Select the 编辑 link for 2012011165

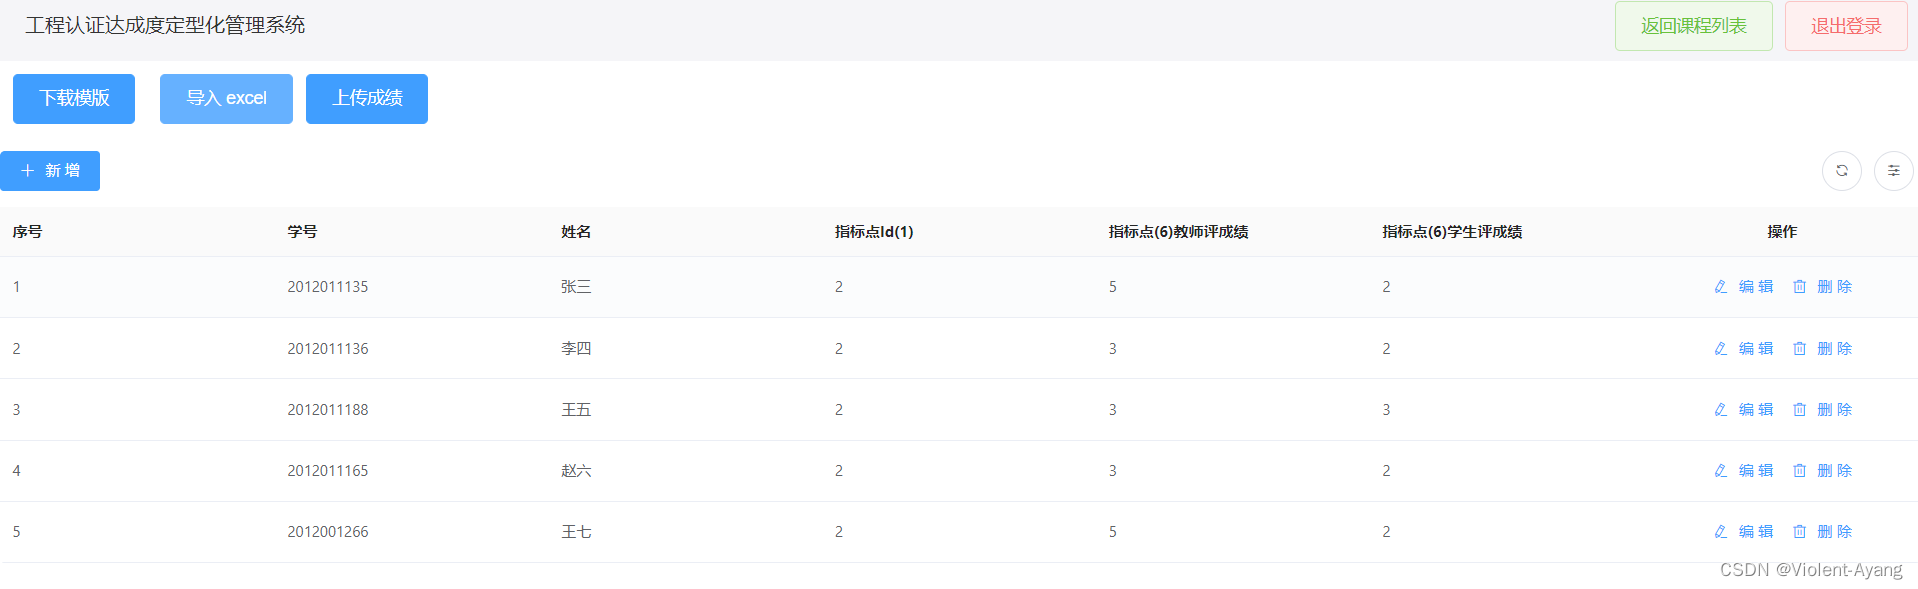pyautogui.click(x=1755, y=471)
